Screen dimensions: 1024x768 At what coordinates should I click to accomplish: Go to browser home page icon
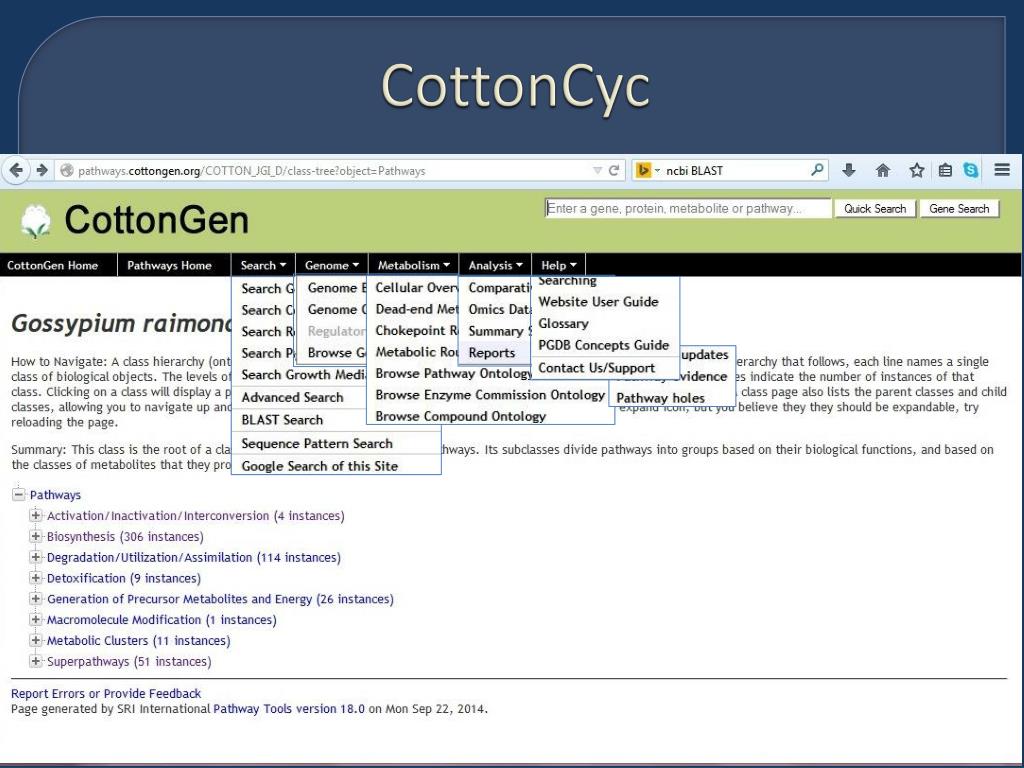tap(883, 170)
